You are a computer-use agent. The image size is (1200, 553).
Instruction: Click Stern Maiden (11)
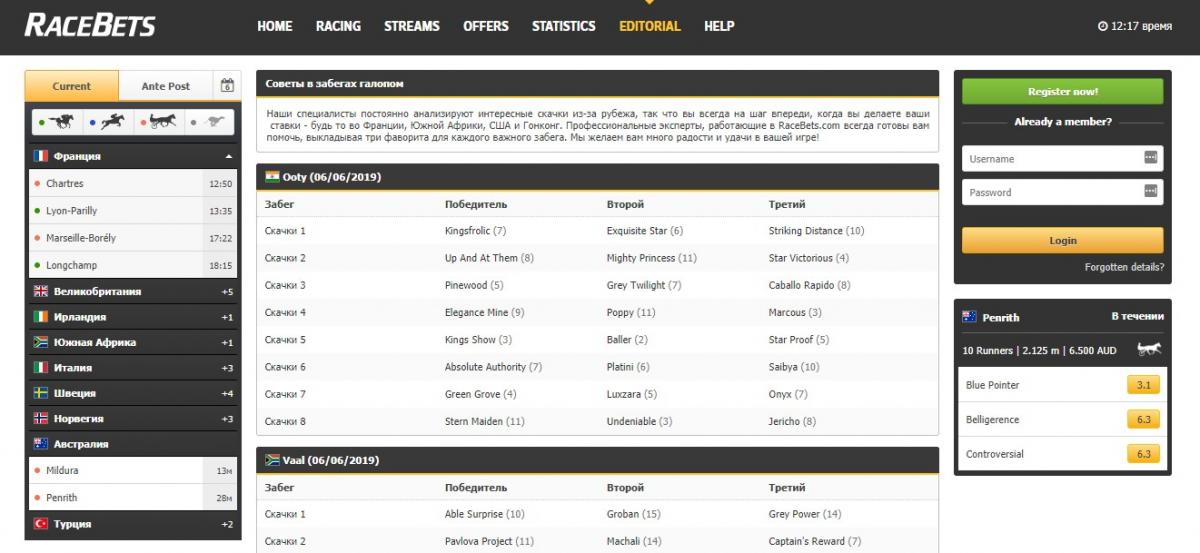(x=485, y=422)
